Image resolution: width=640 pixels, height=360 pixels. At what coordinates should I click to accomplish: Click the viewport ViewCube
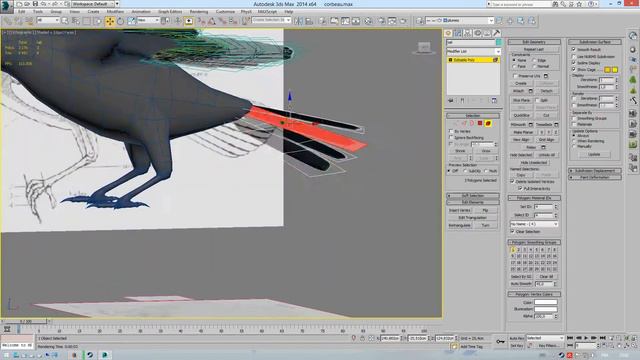coord(424,48)
